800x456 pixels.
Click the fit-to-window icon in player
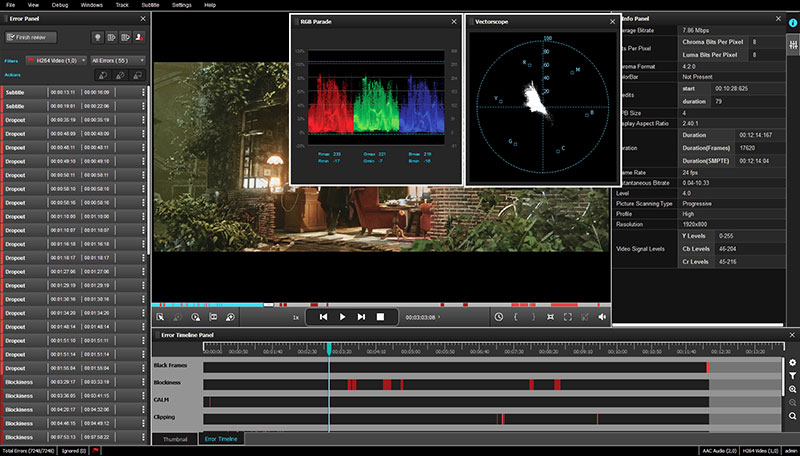click(x=551, y=317)
